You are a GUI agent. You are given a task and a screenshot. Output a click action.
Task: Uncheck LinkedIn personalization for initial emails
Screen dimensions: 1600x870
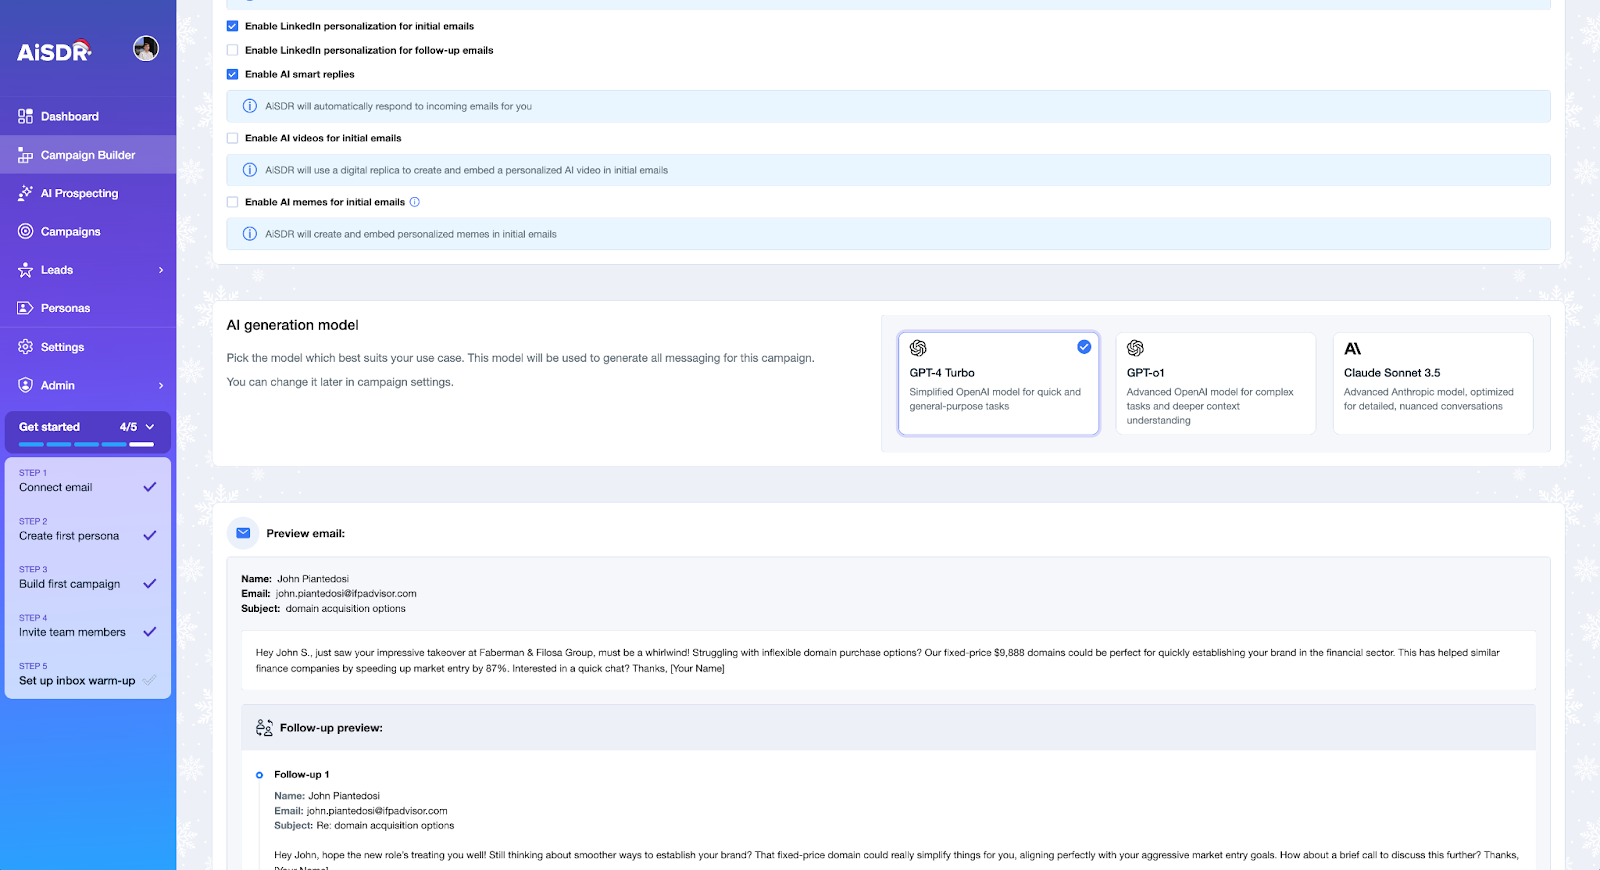click(x=232, y=26)
